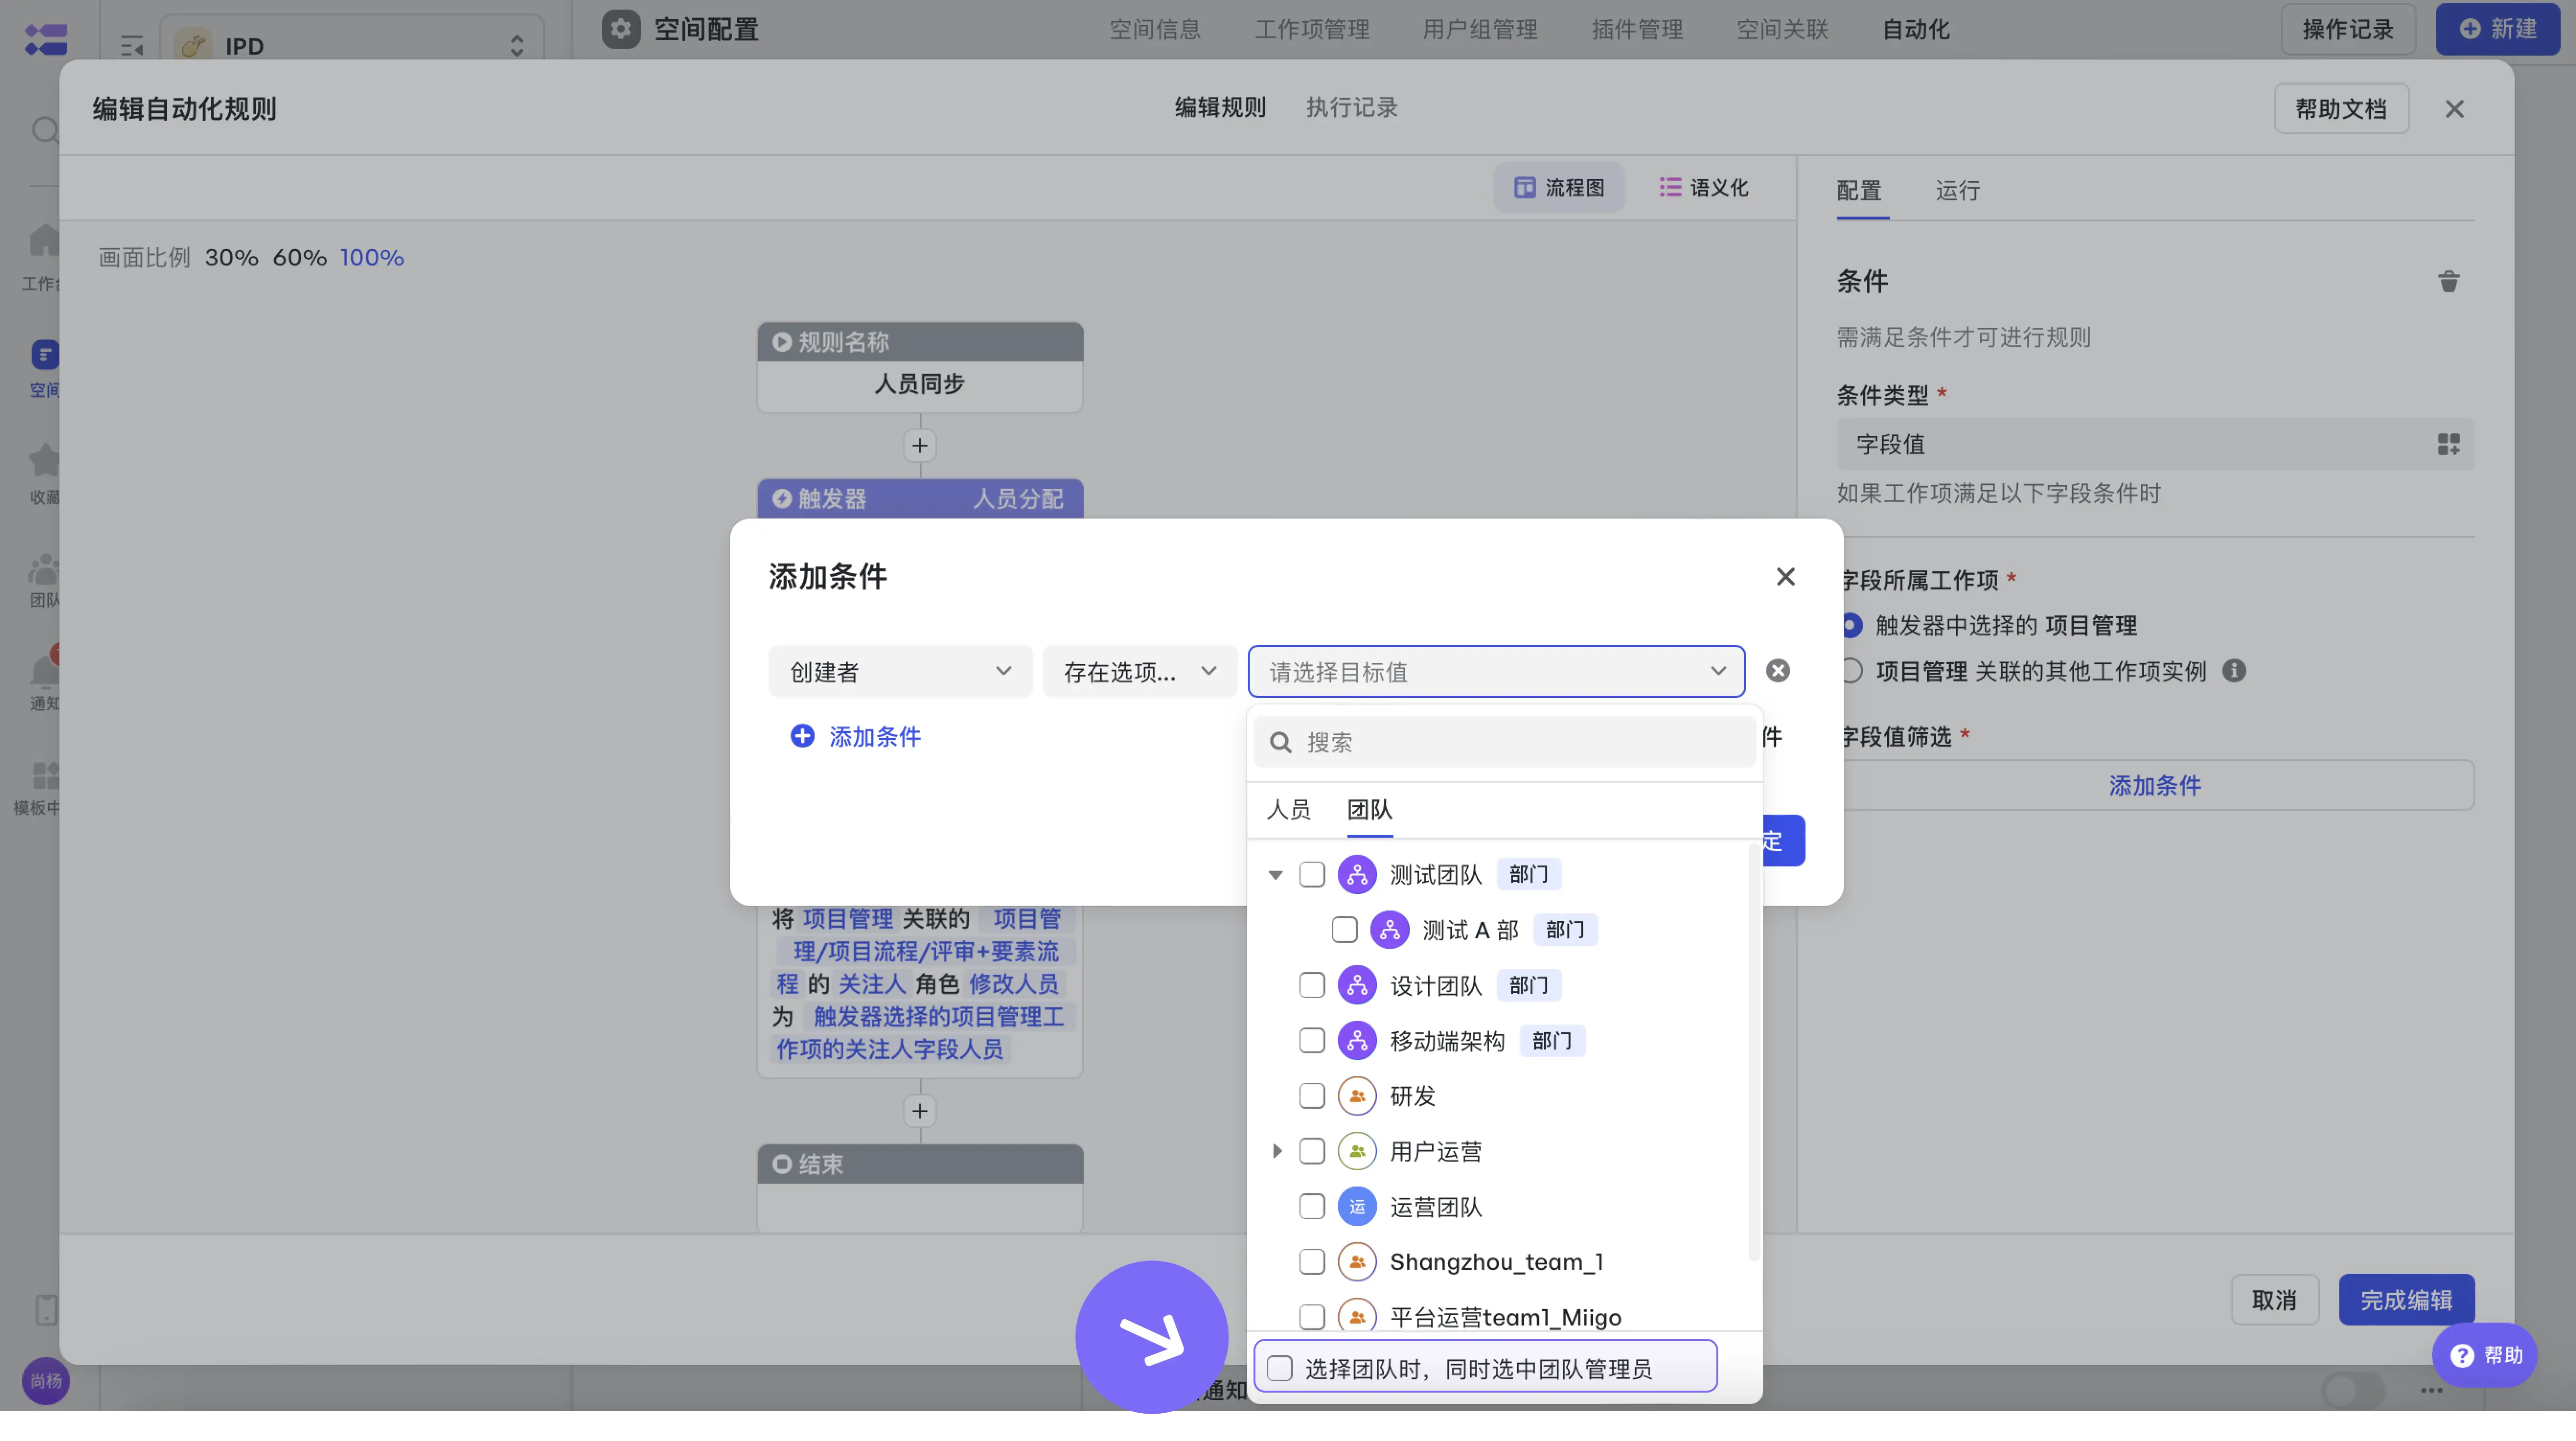
Task: Click the 用户运营 green team icon
Action: [x=1357, y=1152]
